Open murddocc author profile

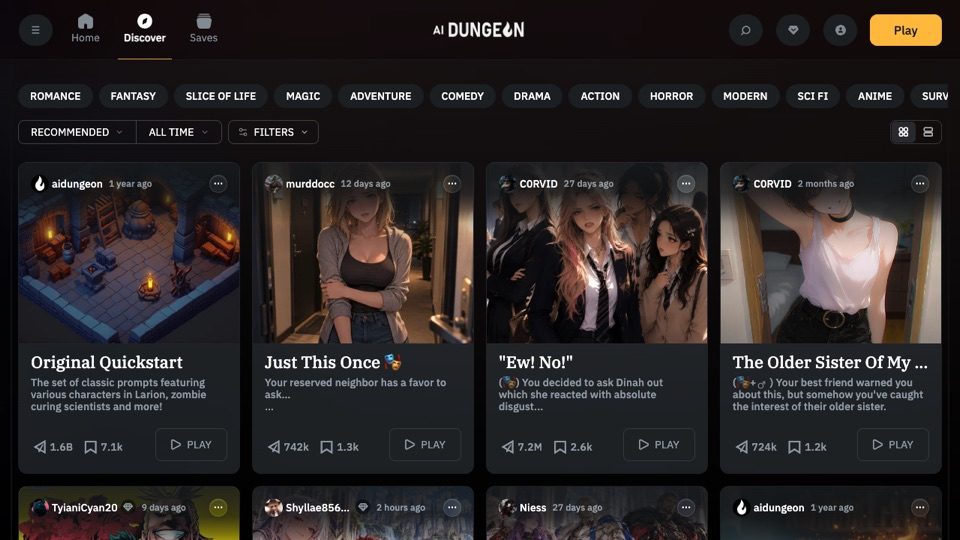click(x=301, y=184)
